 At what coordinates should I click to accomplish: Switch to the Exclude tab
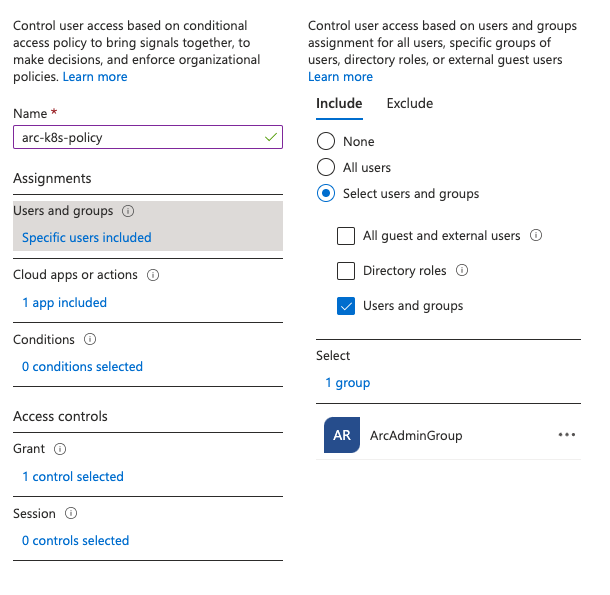409,103
